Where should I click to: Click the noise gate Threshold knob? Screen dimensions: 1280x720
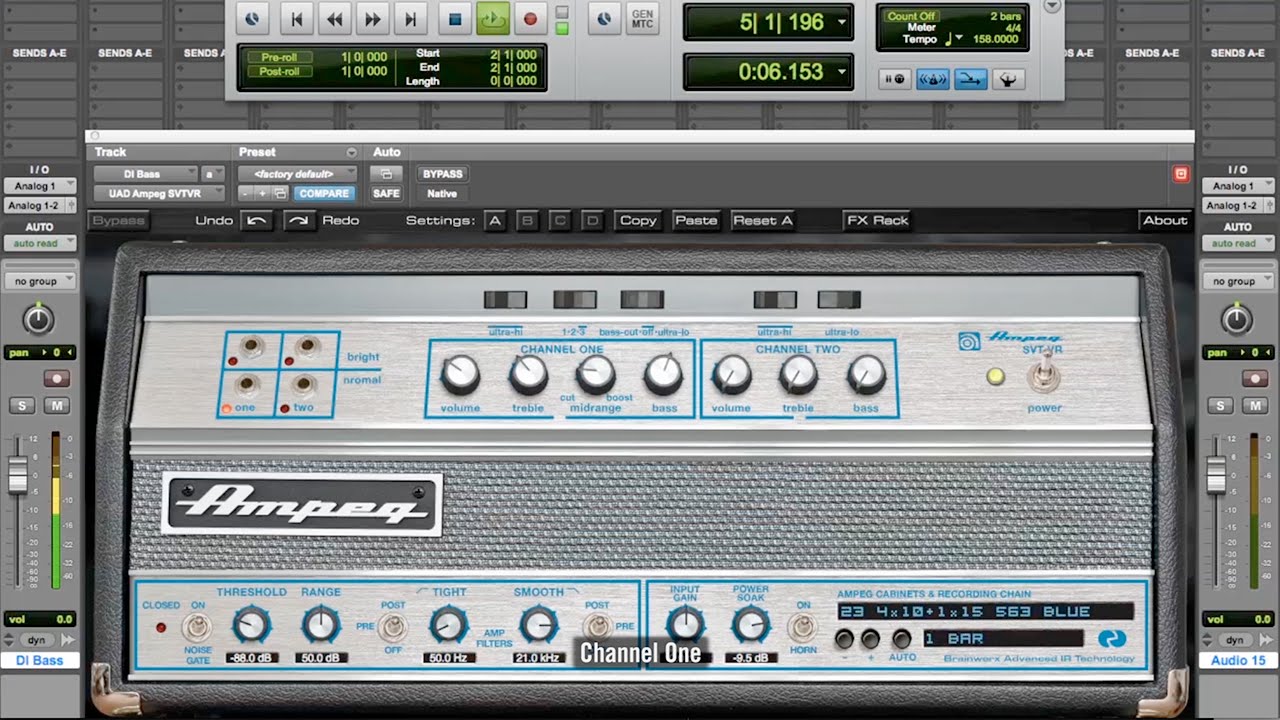point(251,626)
